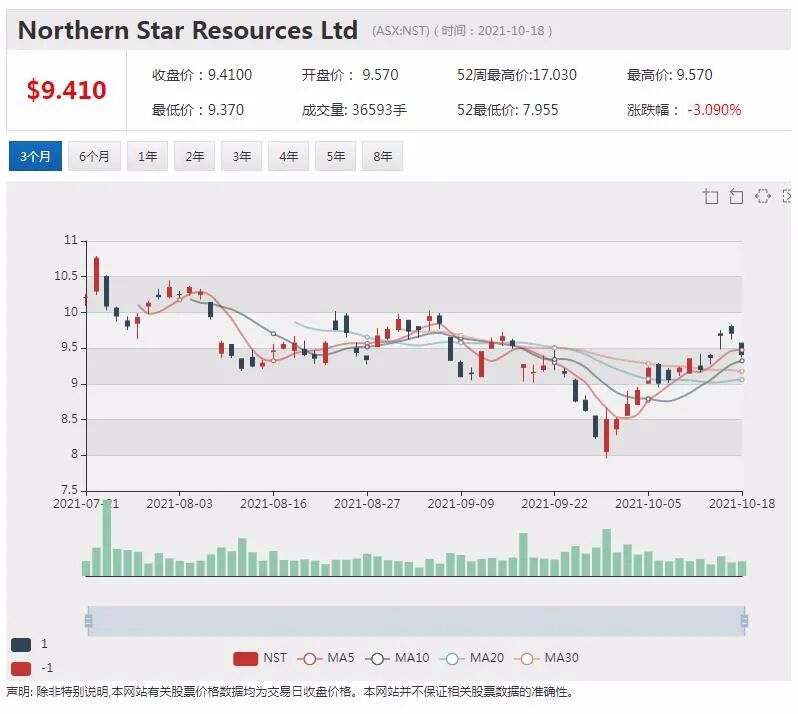Click the y-axis label 10.5

66,276
